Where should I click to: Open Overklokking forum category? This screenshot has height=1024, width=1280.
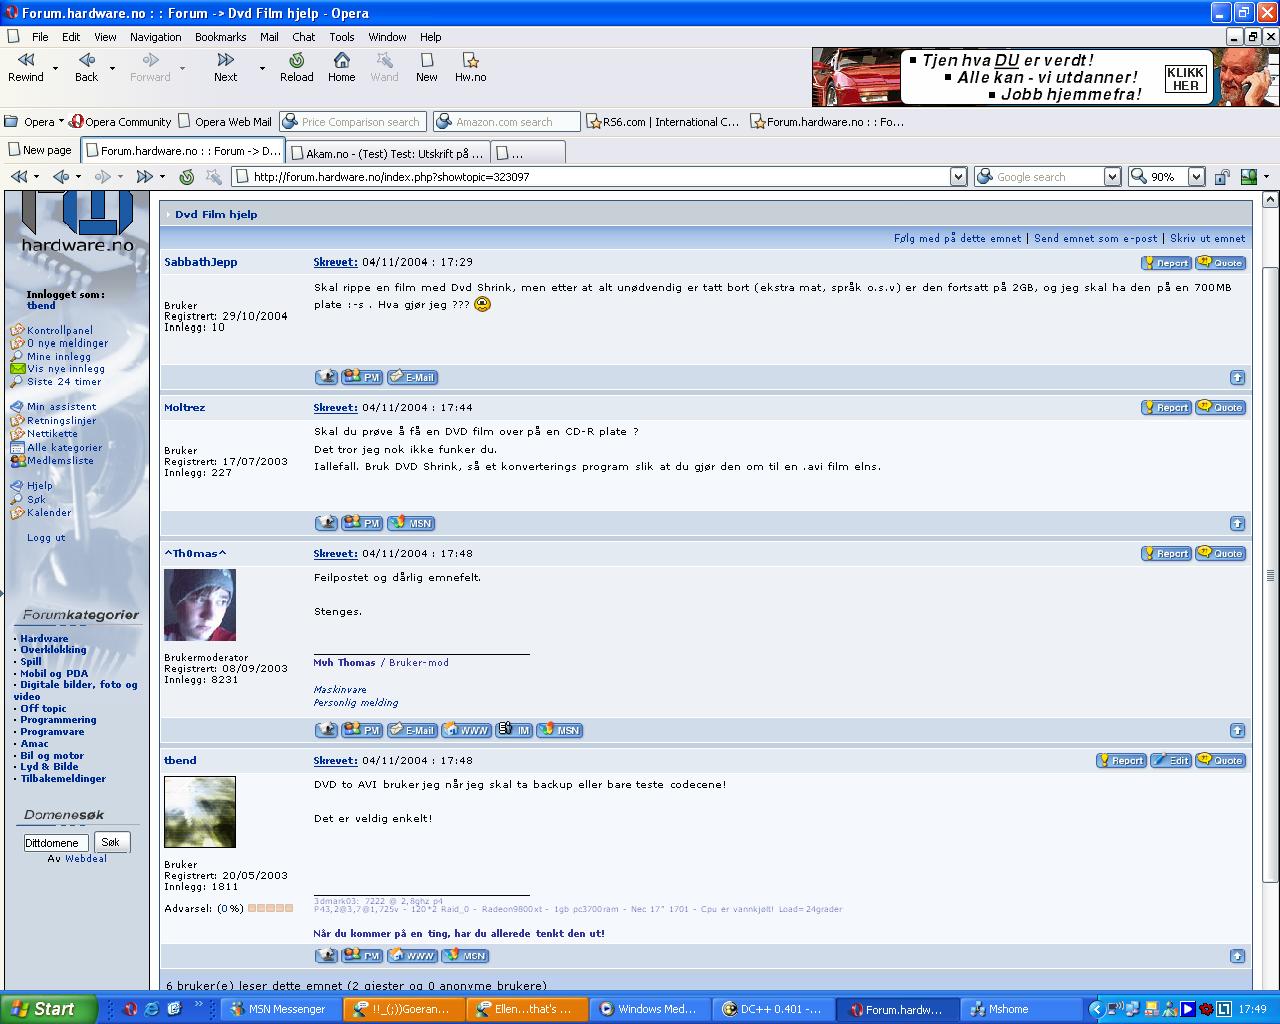(53, 650)
